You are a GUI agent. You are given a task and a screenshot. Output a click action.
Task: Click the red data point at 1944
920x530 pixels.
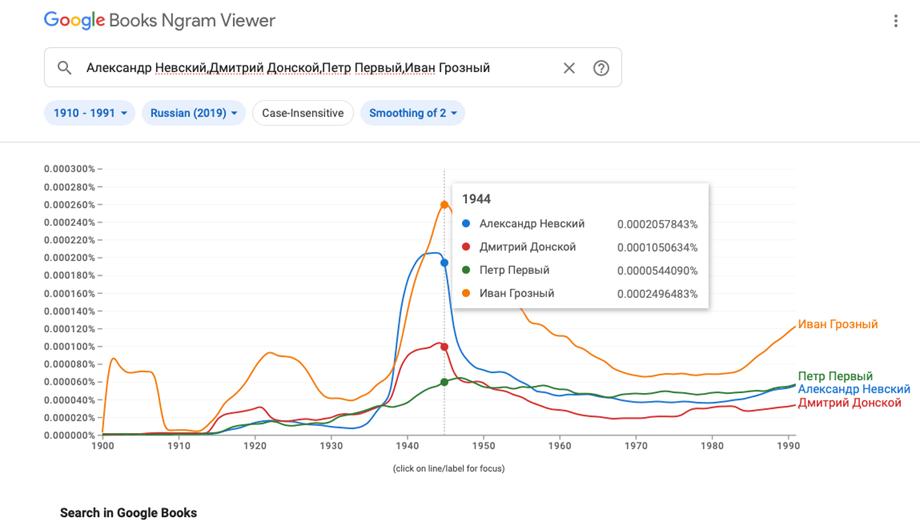[444, 347]
